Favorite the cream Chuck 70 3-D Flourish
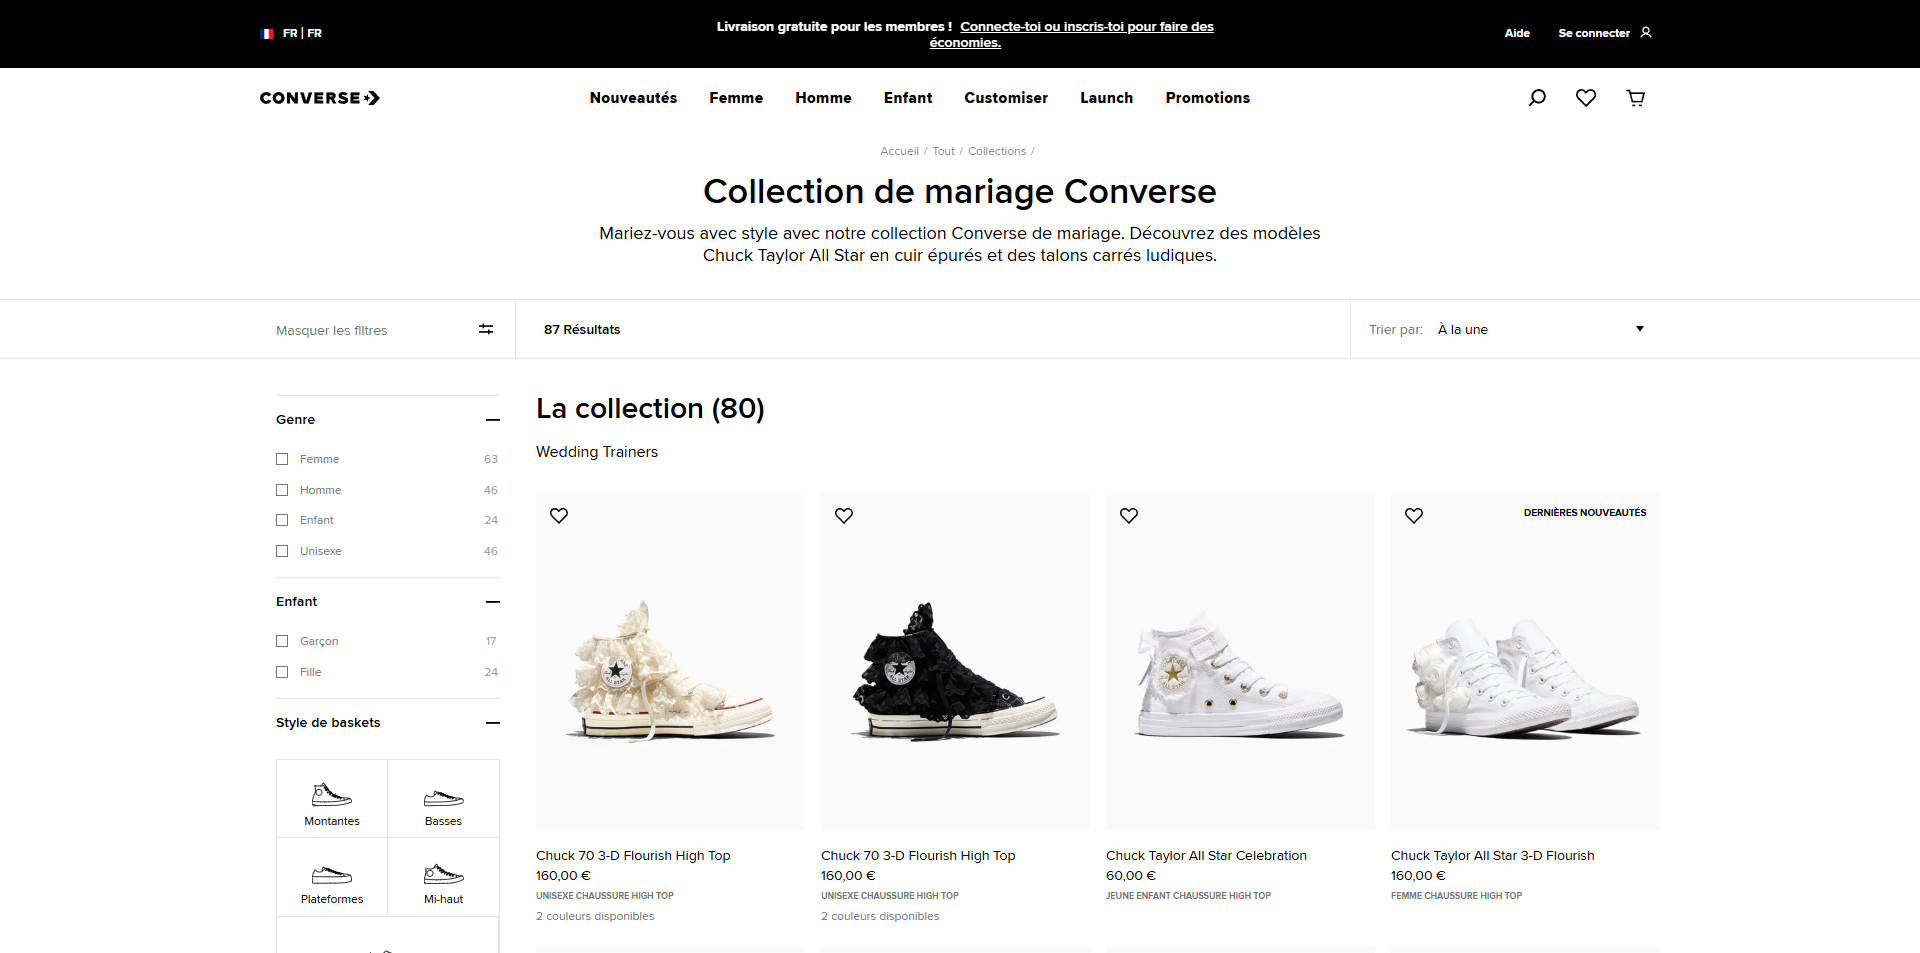 [x=559, y=515]
